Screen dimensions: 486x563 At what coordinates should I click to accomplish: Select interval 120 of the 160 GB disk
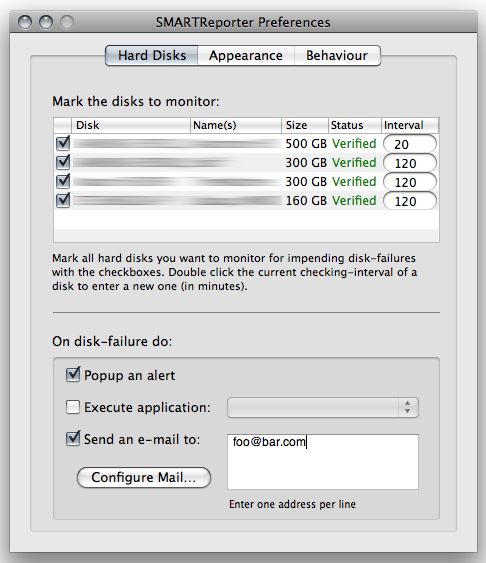410,201
